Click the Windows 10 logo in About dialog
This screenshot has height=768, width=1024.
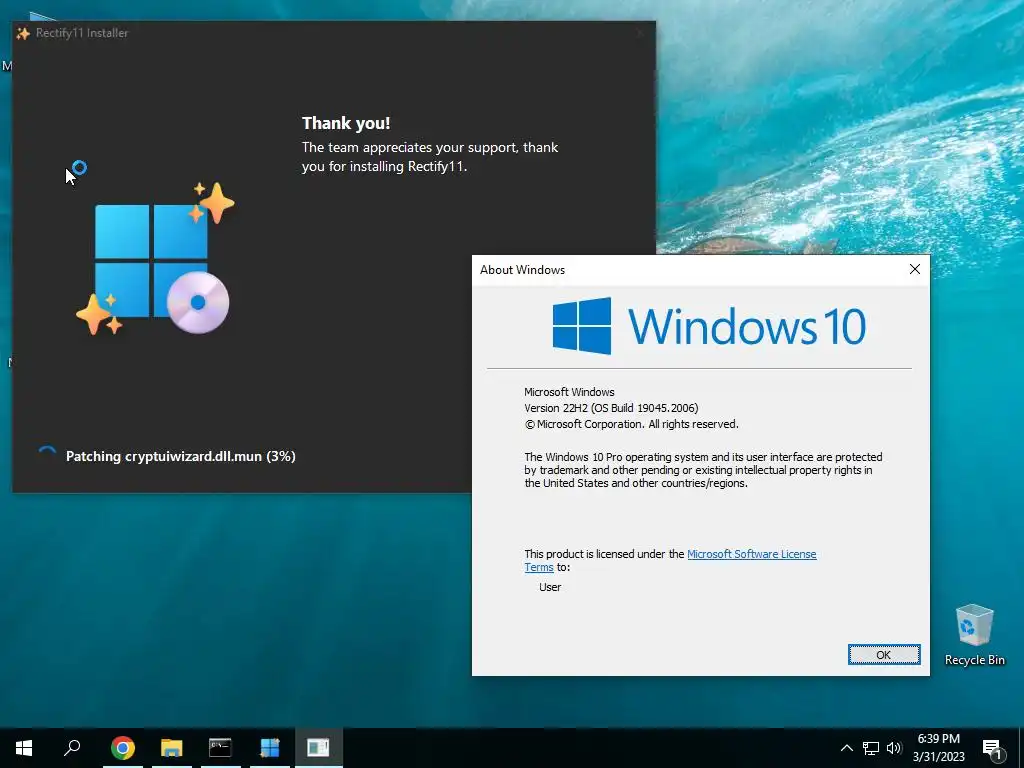709,326
